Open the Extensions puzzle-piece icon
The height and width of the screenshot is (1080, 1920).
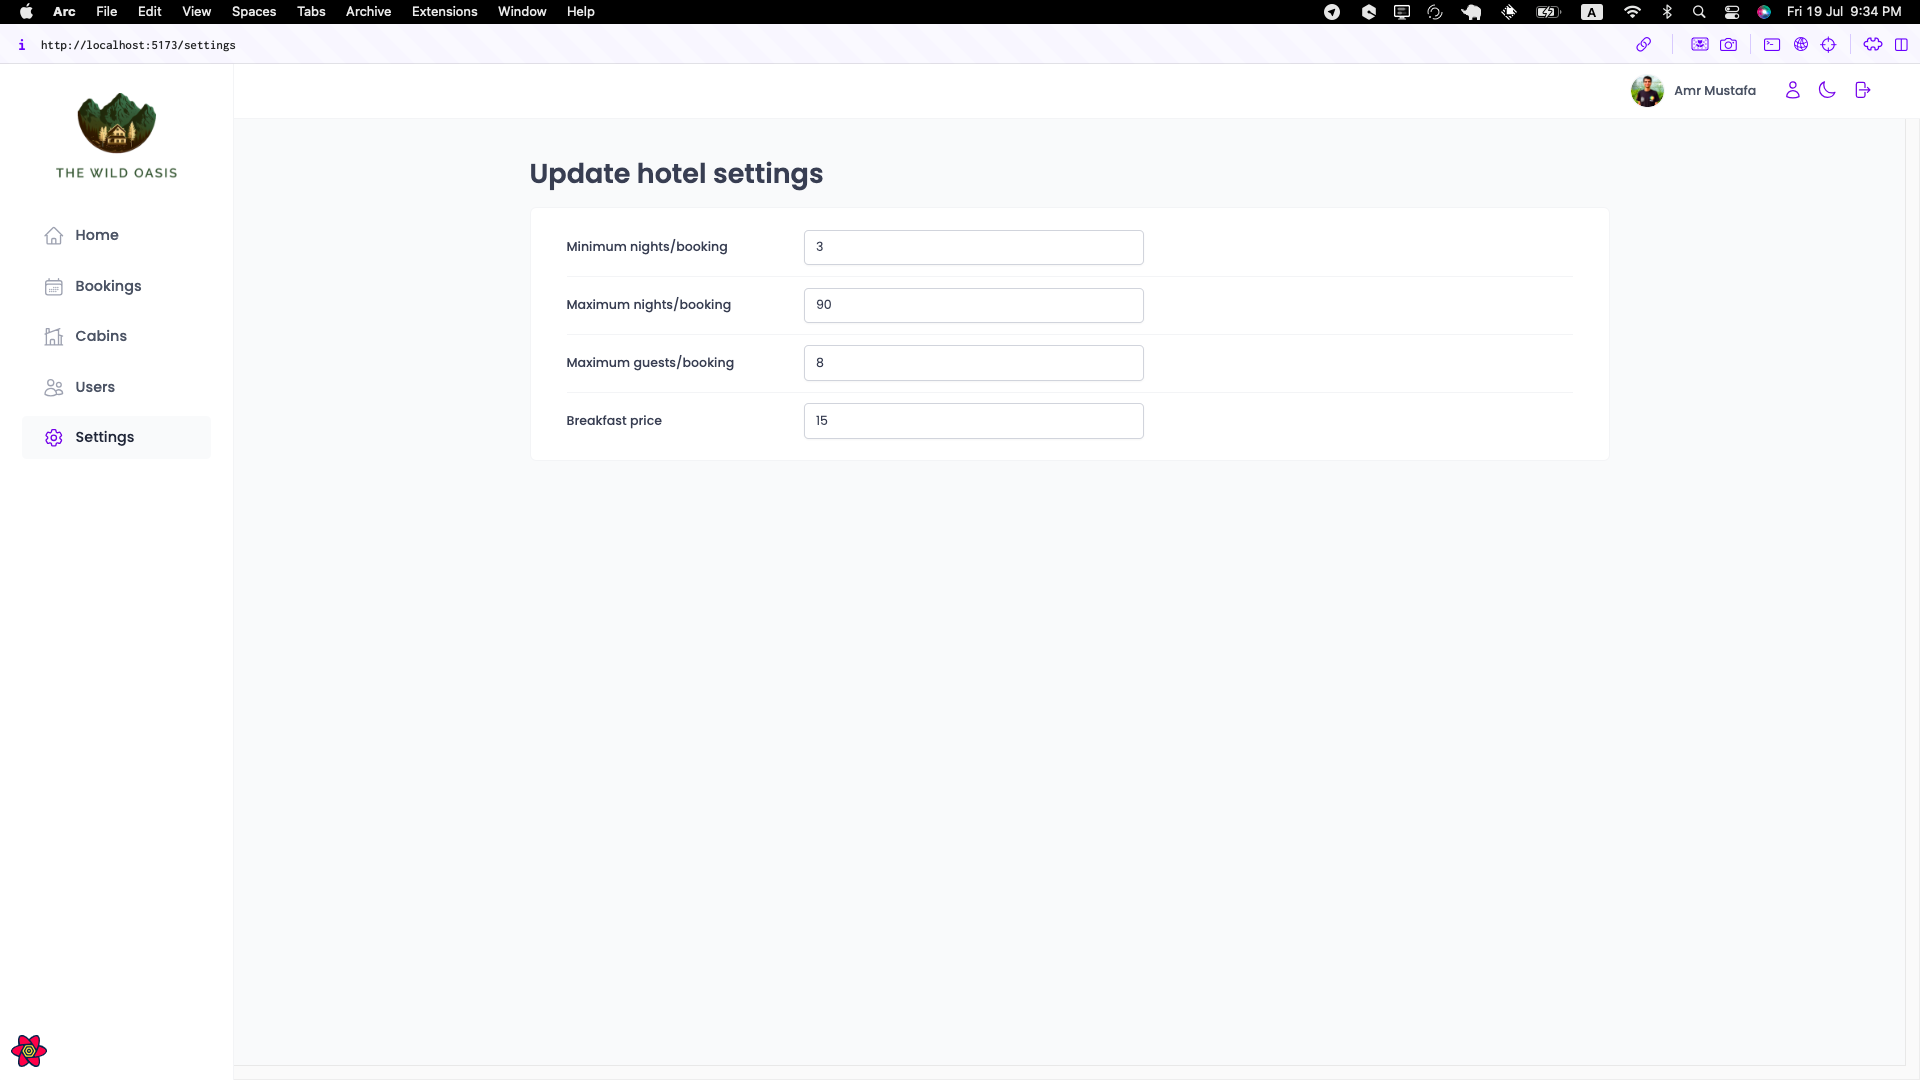pos(1872,45)
